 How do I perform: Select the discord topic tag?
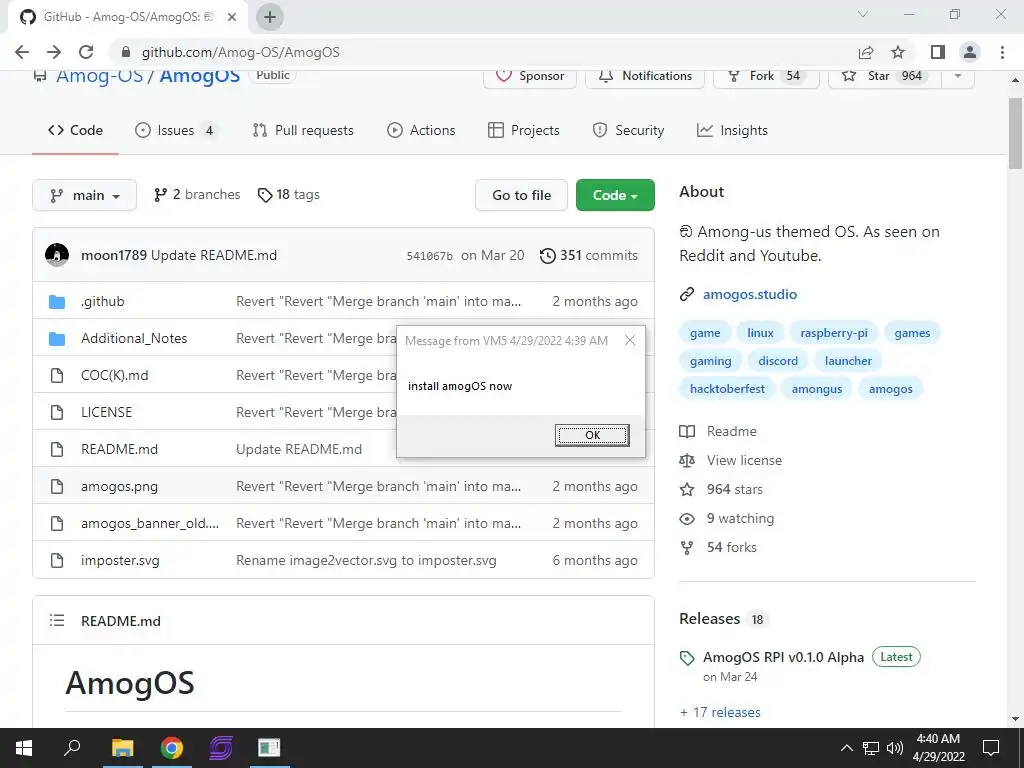778,361
